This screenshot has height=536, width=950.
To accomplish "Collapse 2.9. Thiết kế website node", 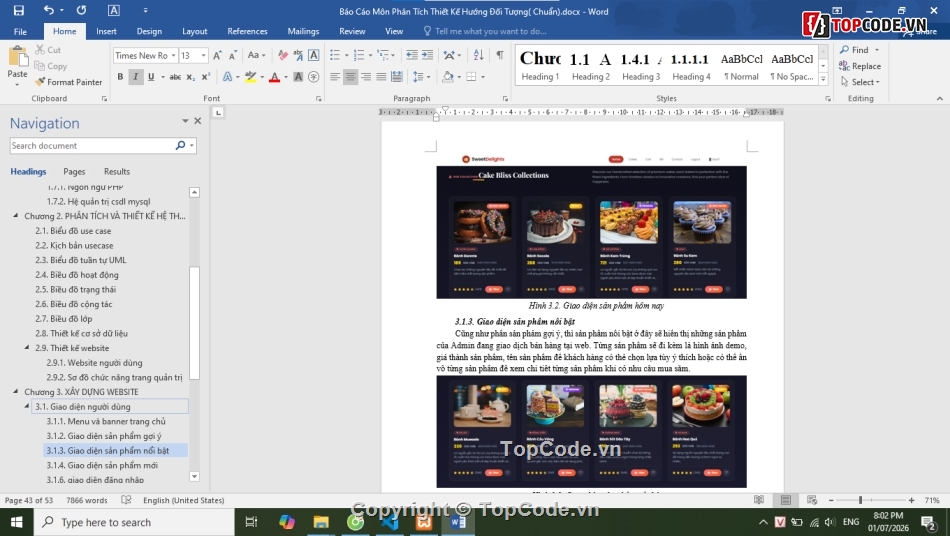I will click(x=27, y=348).
